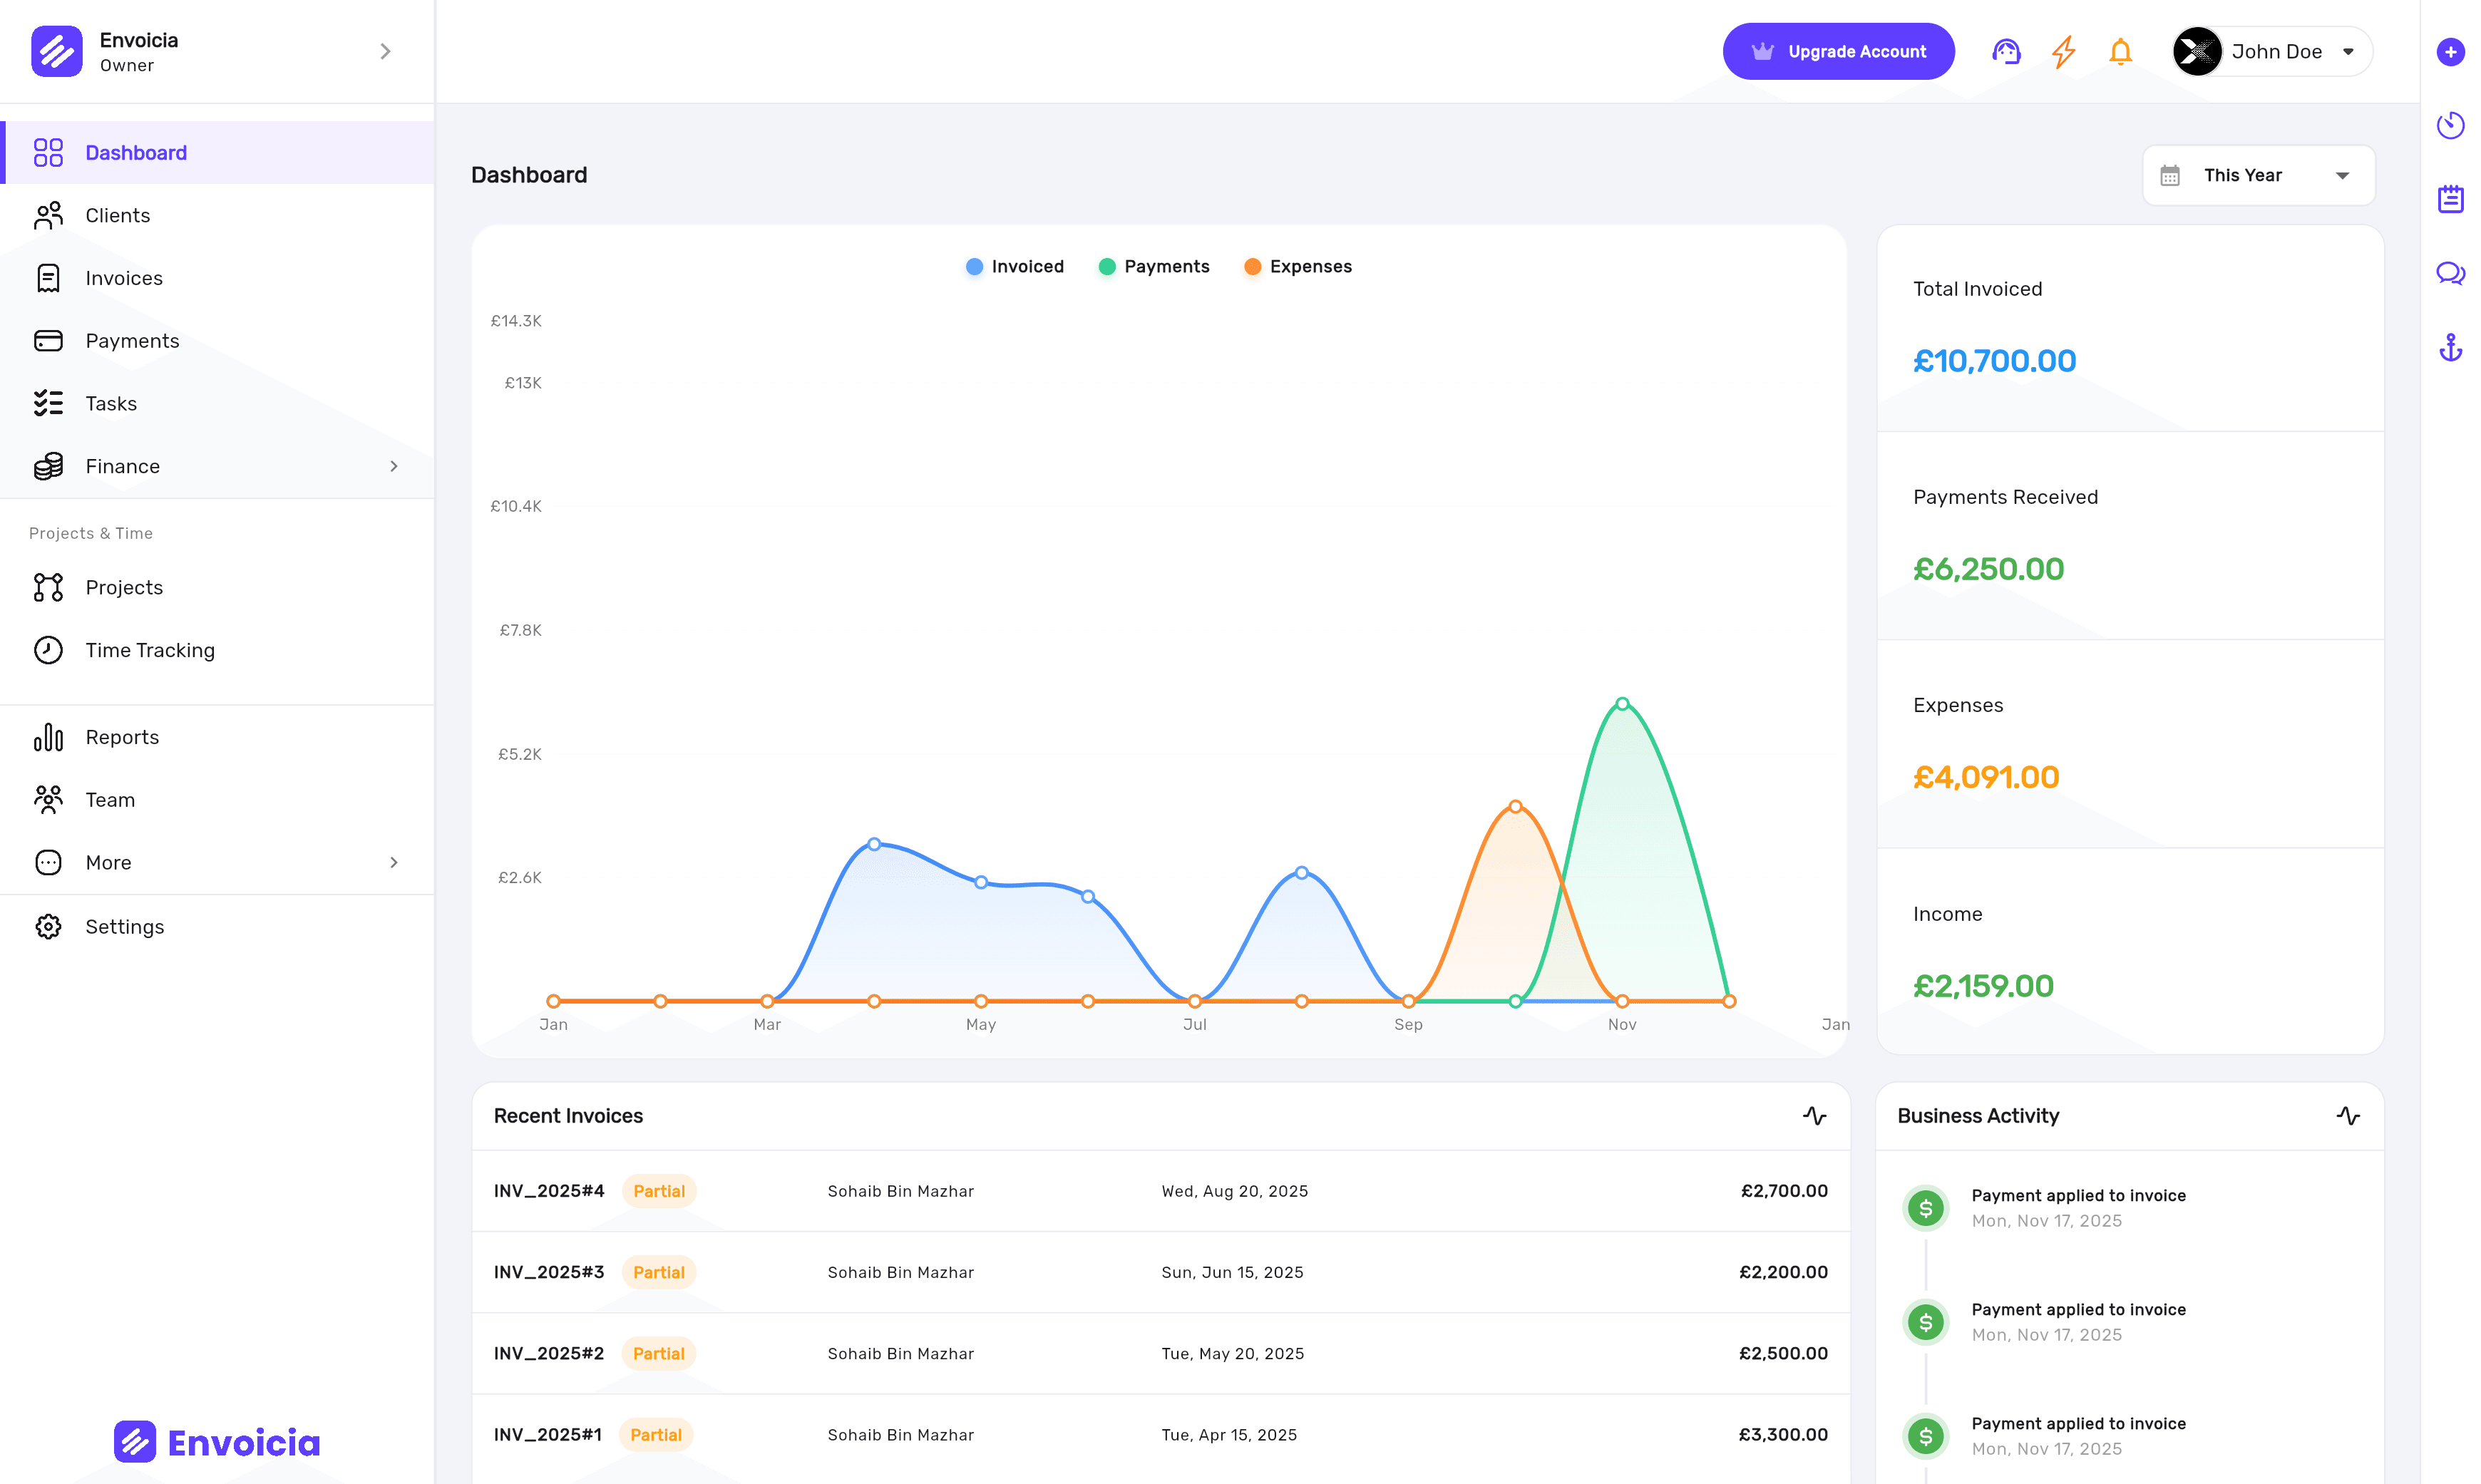Open notifications bell
The width and height of the screenshot is (2481, 1484).
pos(2120,51)
